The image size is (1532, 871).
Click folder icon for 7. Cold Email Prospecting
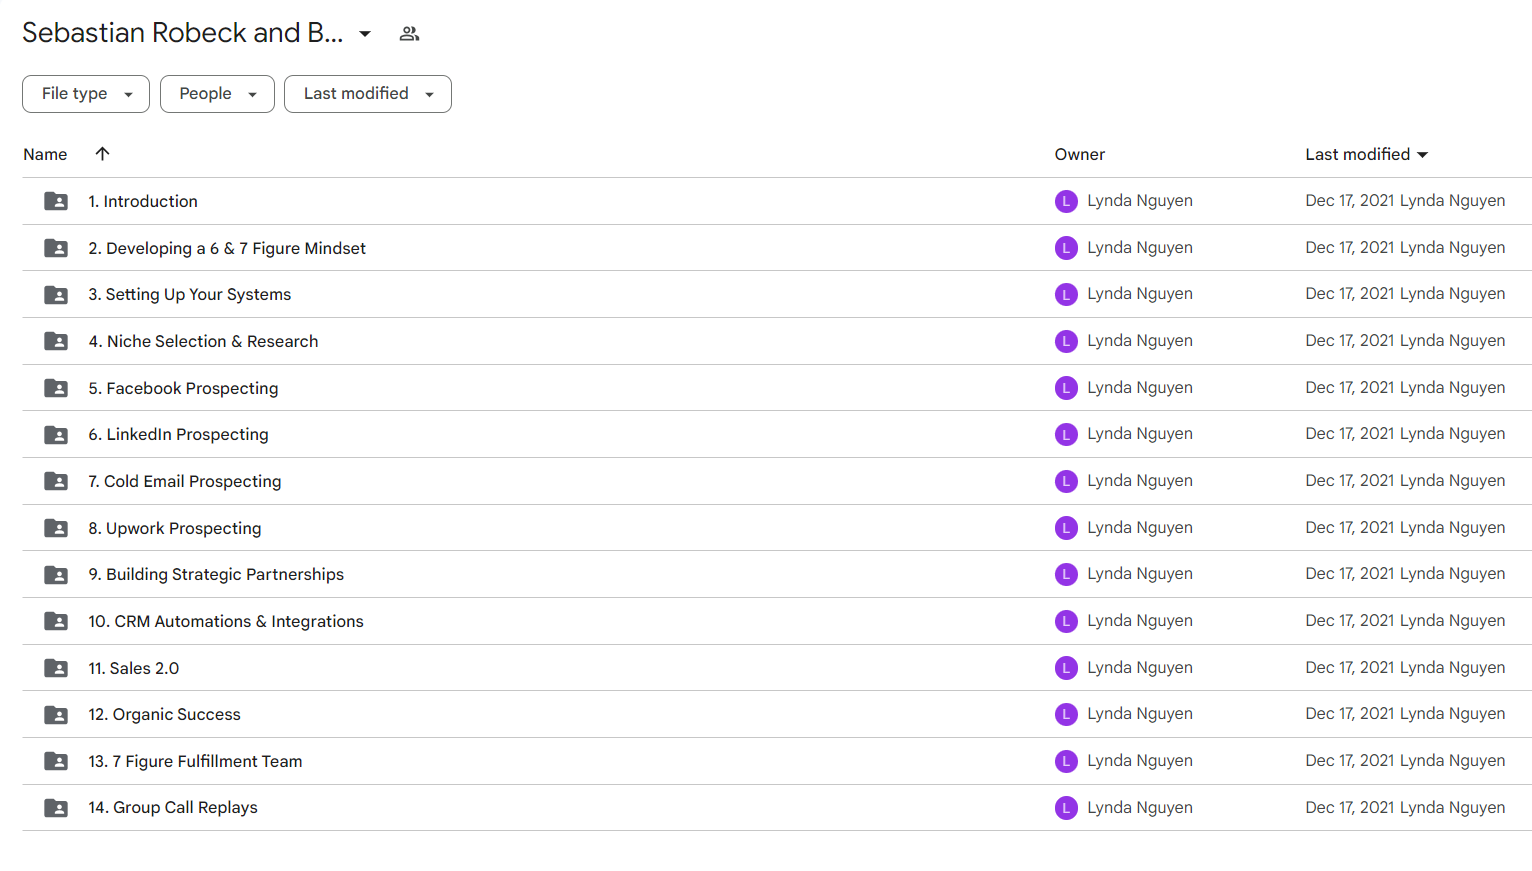pos(56,481)
